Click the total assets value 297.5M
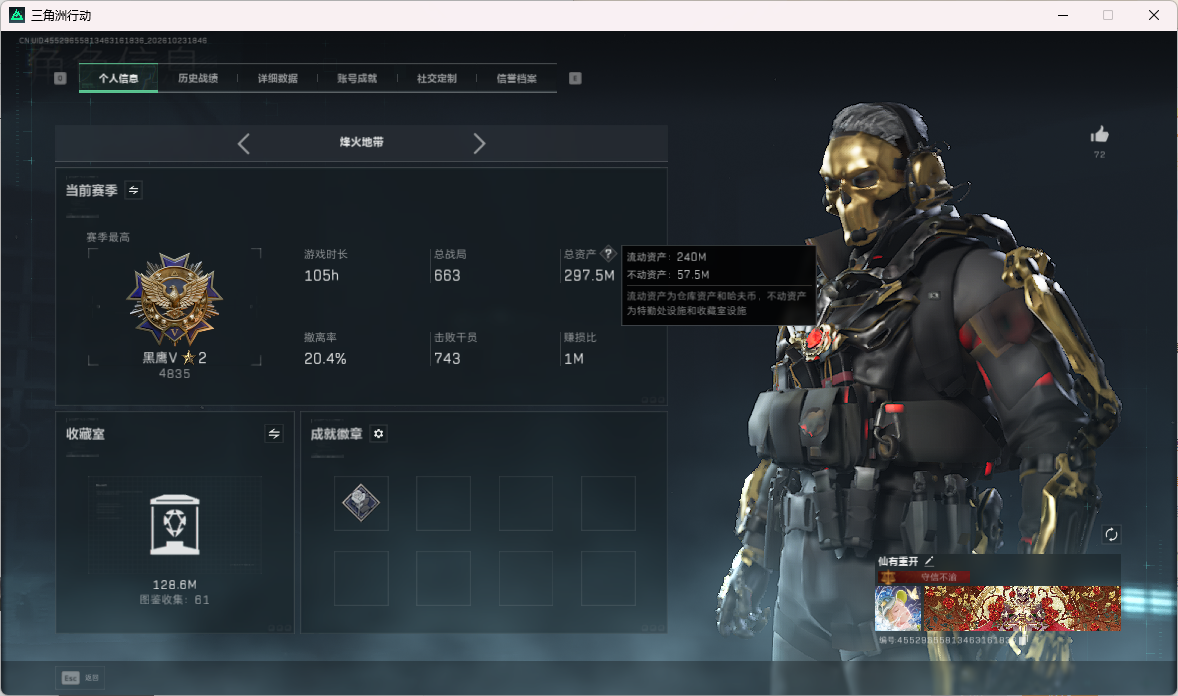Viewport: 1178px width, 696px height. coord(589,276)
